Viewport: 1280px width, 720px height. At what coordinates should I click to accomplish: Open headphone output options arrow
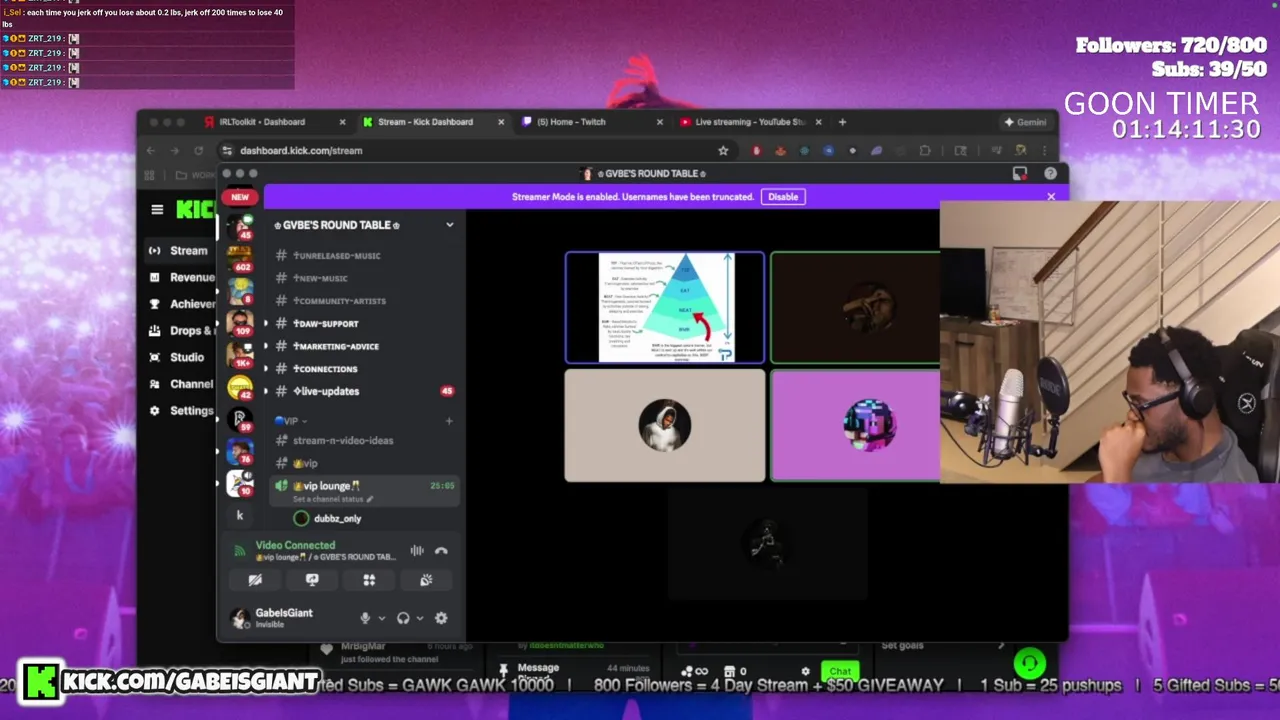tap(419, 618)
